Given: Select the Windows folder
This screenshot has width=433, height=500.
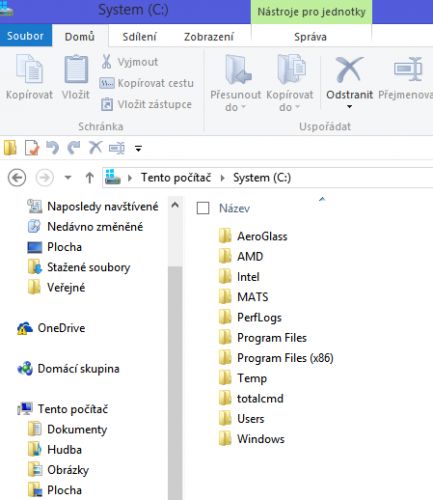Looking at the screenshot, I should pos(252,439).
